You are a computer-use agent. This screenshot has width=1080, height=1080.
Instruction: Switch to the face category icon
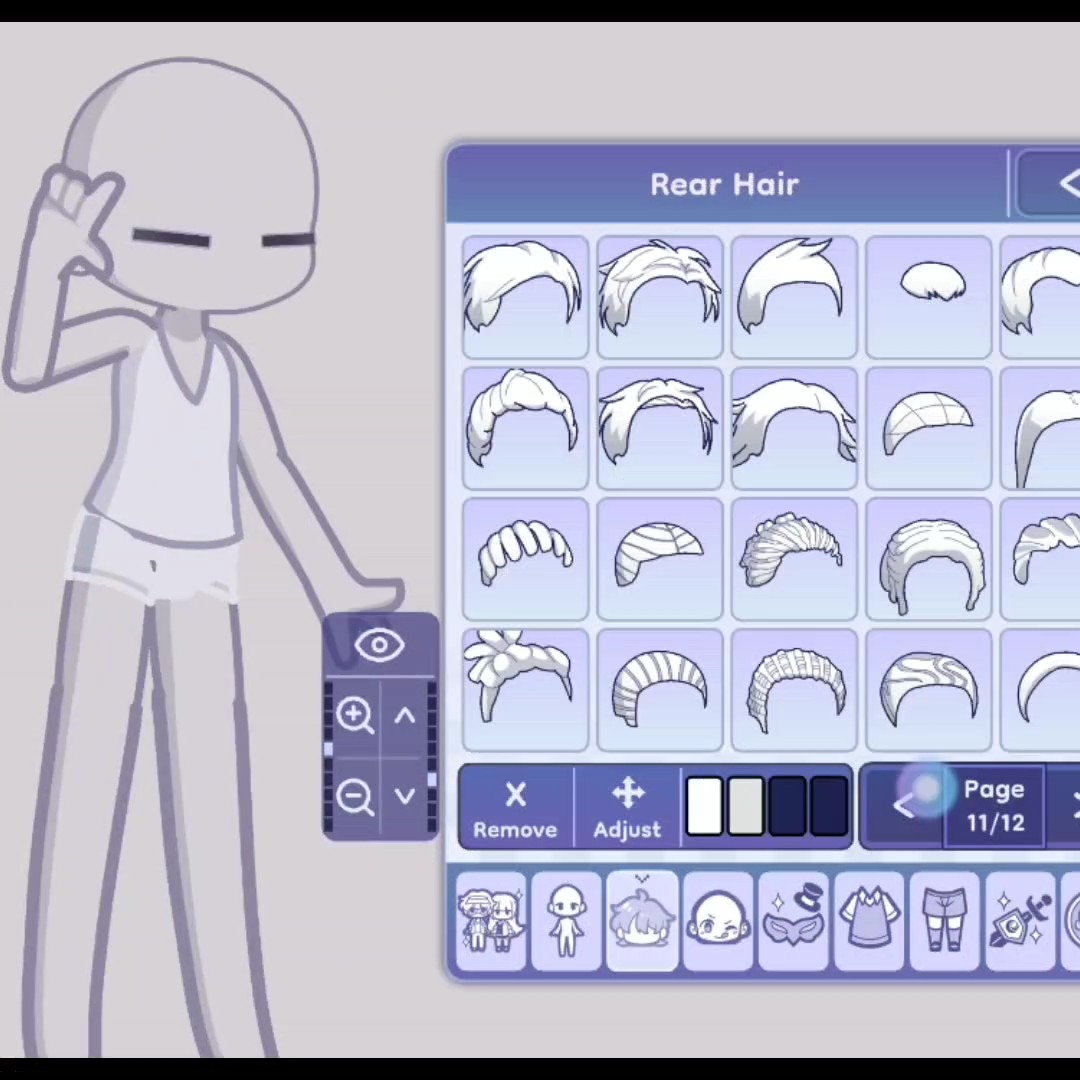click(718, 921)
